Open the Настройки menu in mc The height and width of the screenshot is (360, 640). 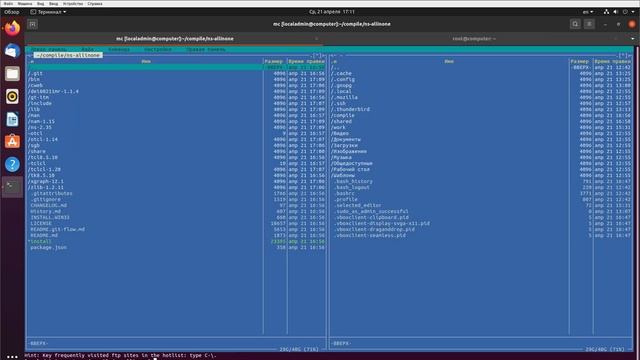pos(158,49)
